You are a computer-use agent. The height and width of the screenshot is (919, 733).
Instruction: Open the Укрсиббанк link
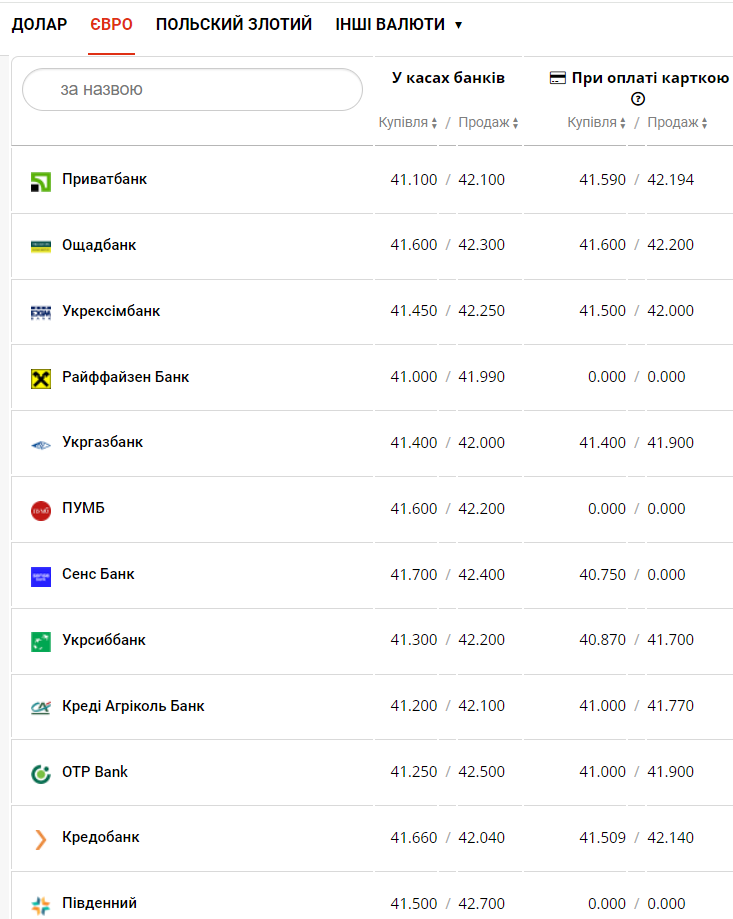[x=104, y=640]
